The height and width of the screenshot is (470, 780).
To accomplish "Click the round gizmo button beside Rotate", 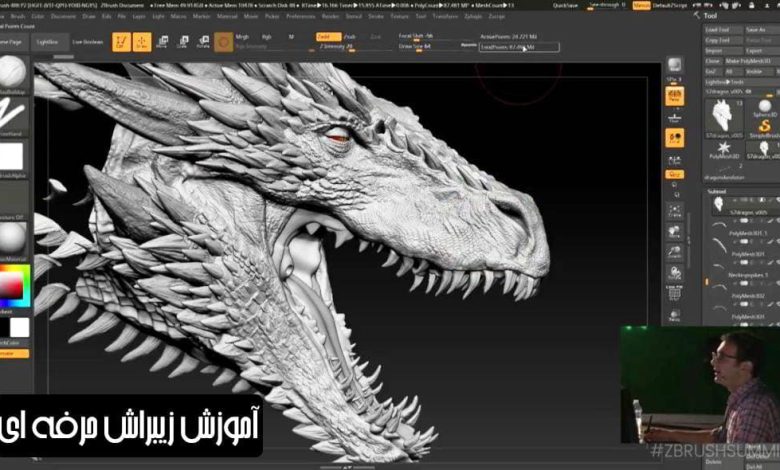I will coord(223,42).
